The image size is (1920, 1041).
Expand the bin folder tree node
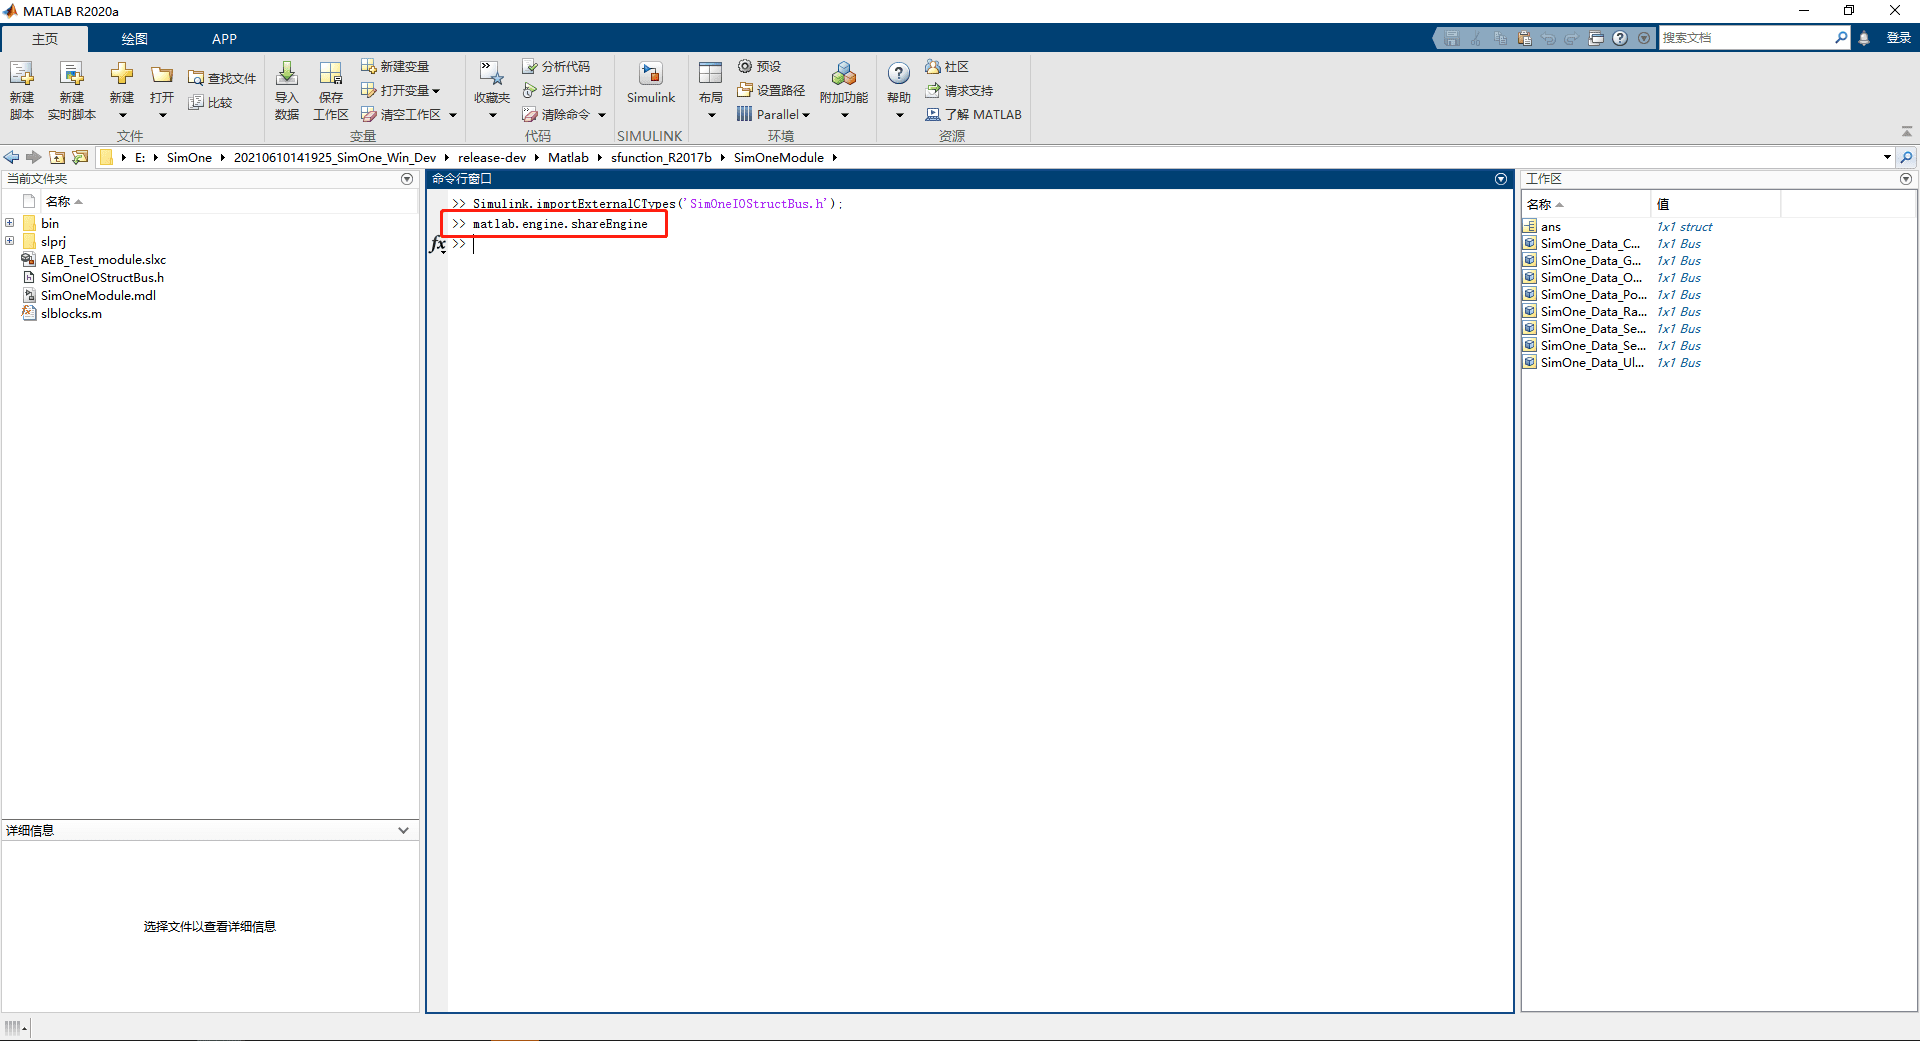coord(10,223)
